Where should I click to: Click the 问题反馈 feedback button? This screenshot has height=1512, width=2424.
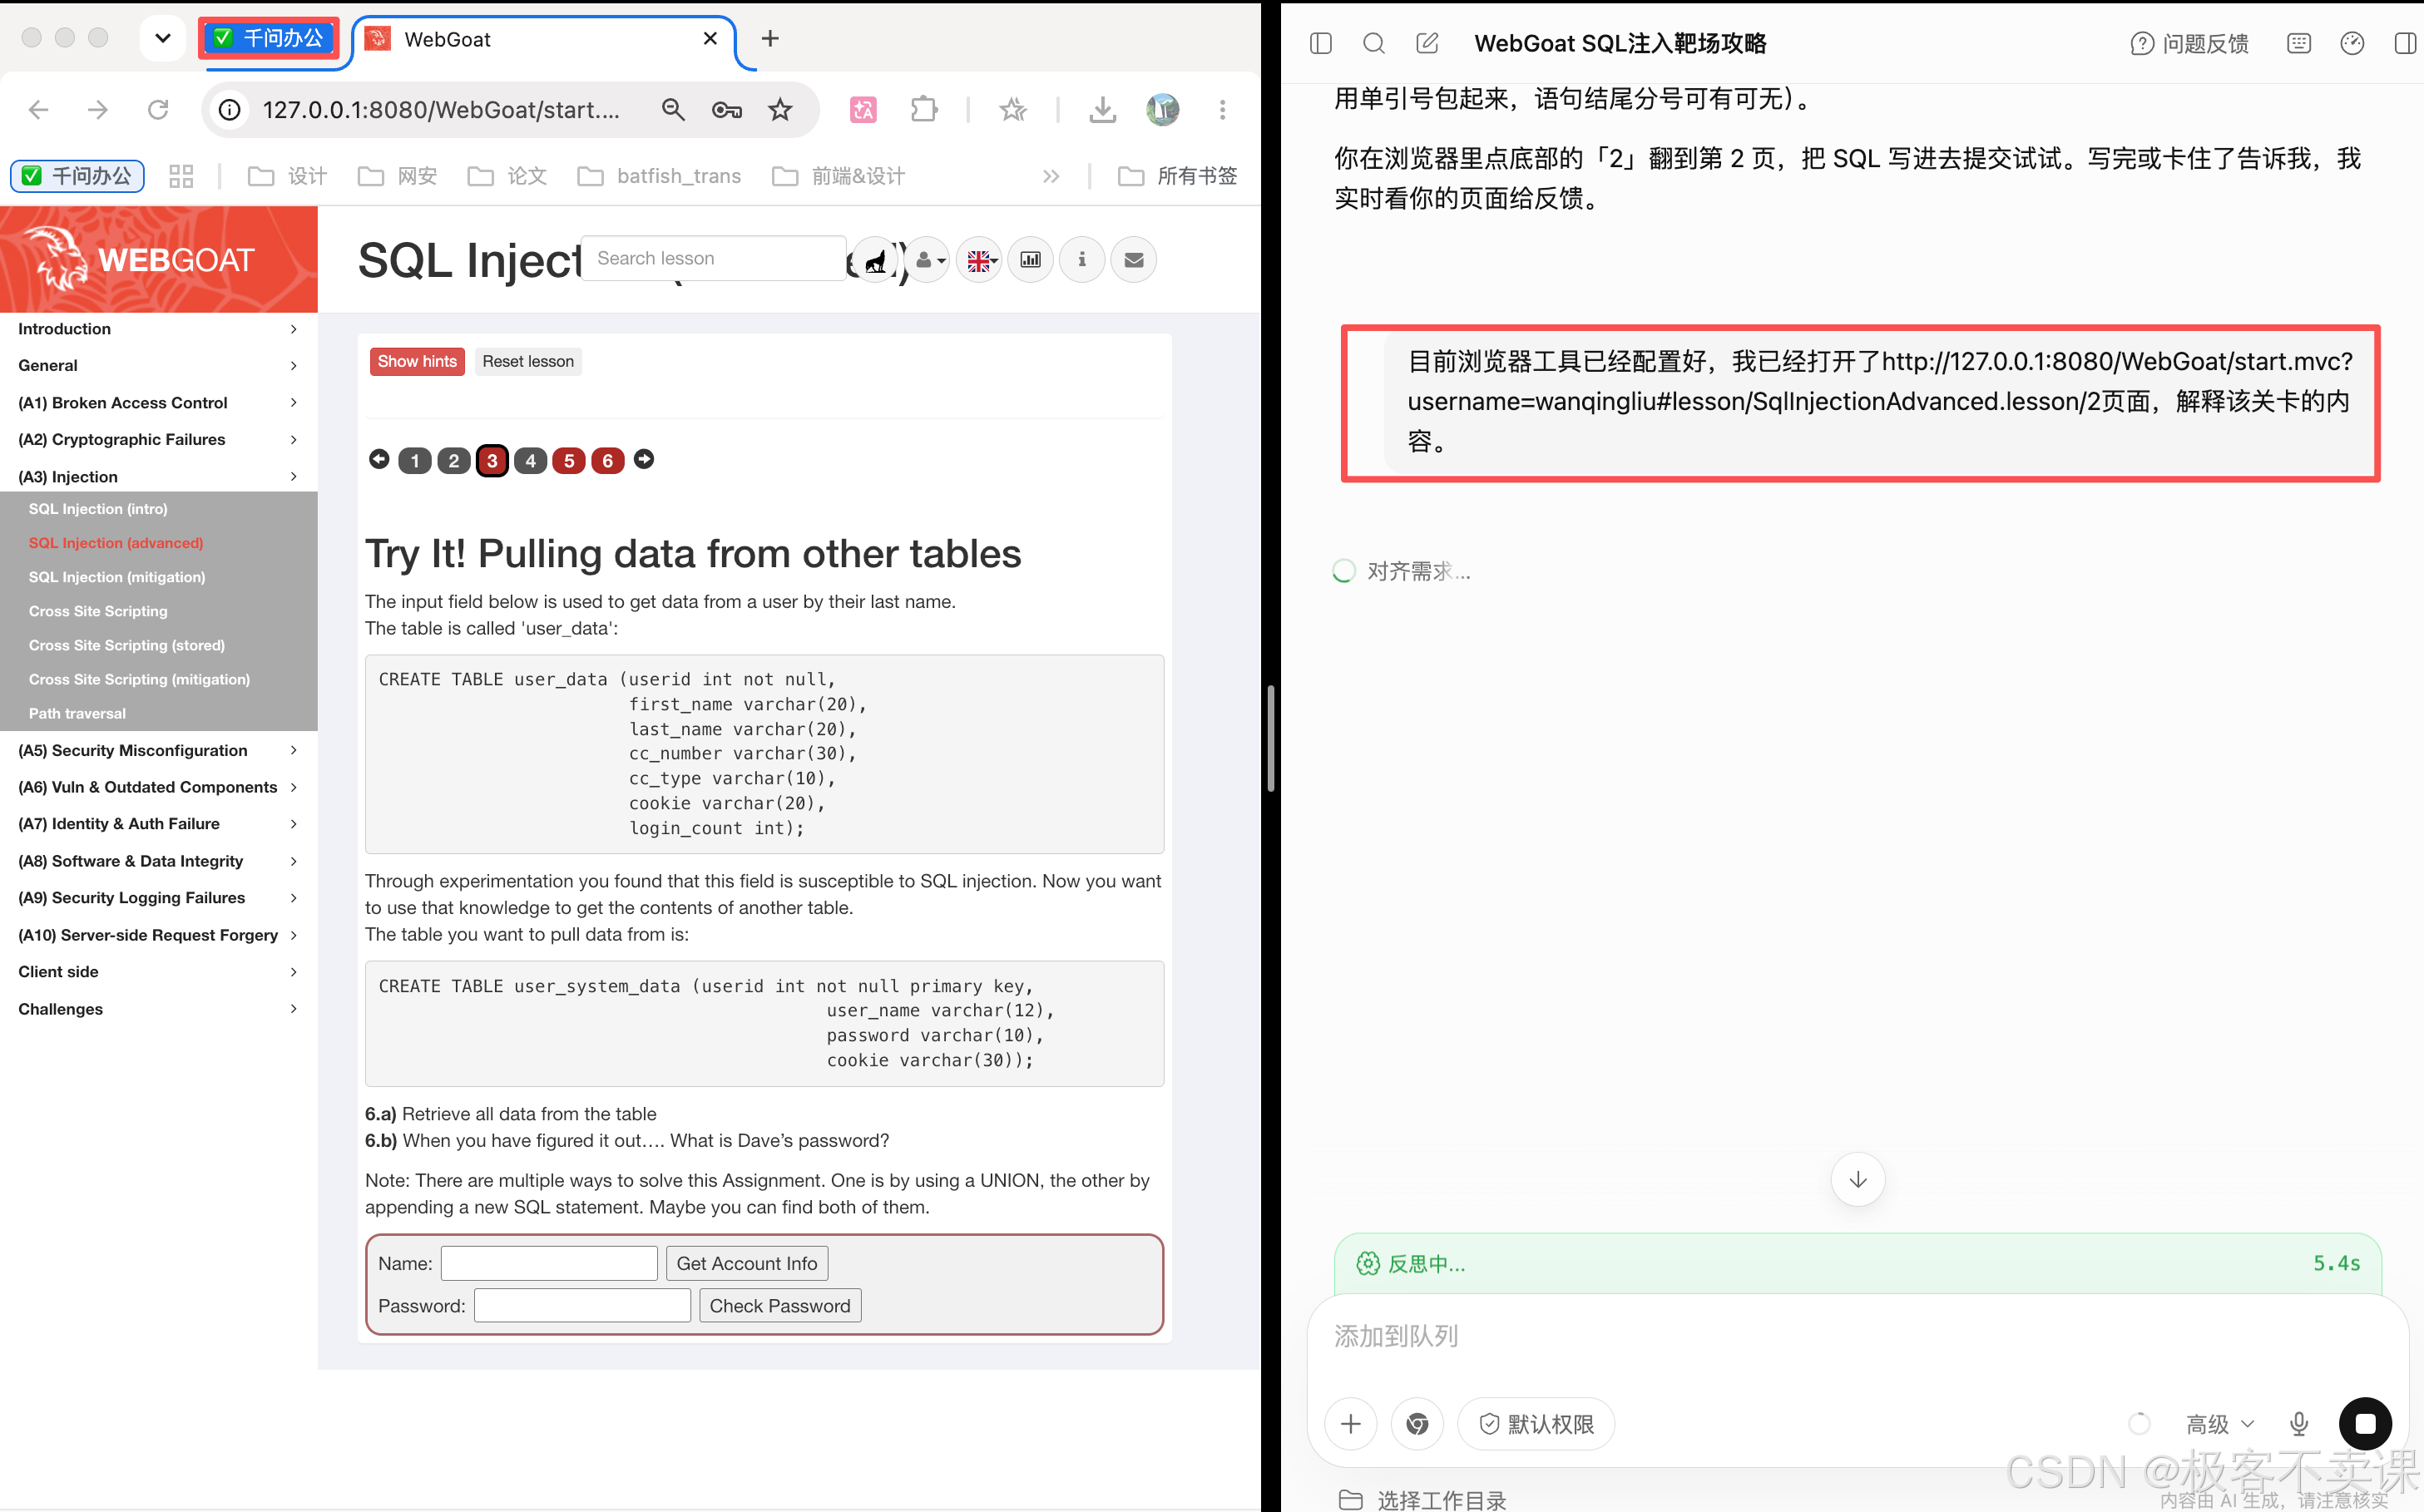coord(2189,43)
